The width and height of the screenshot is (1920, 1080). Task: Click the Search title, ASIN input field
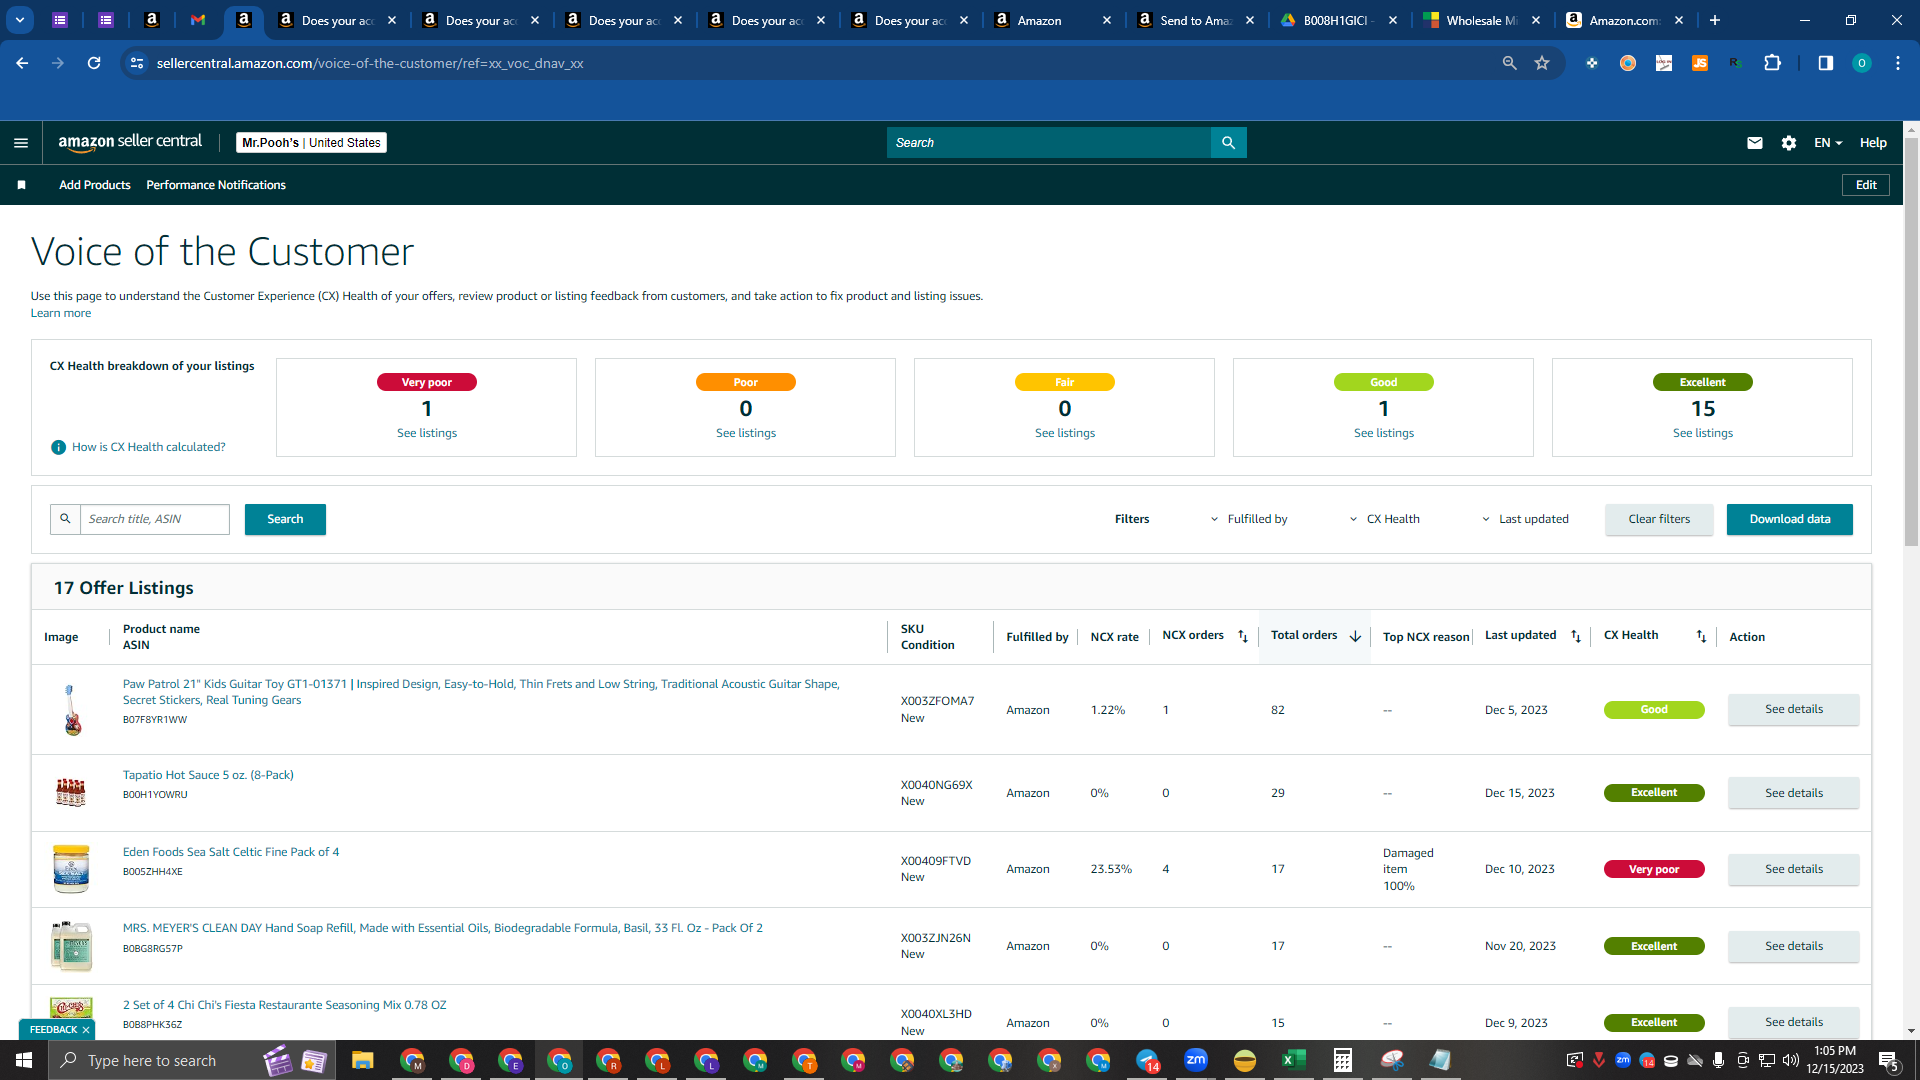coord(155,519)
